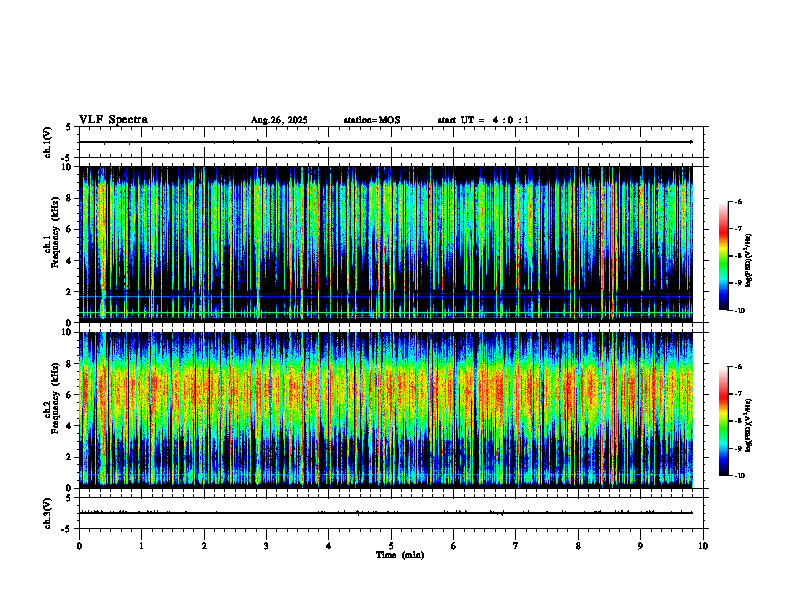Click the ch.2 spectrogram color bar
792x612 pixels.
[724, 421]
